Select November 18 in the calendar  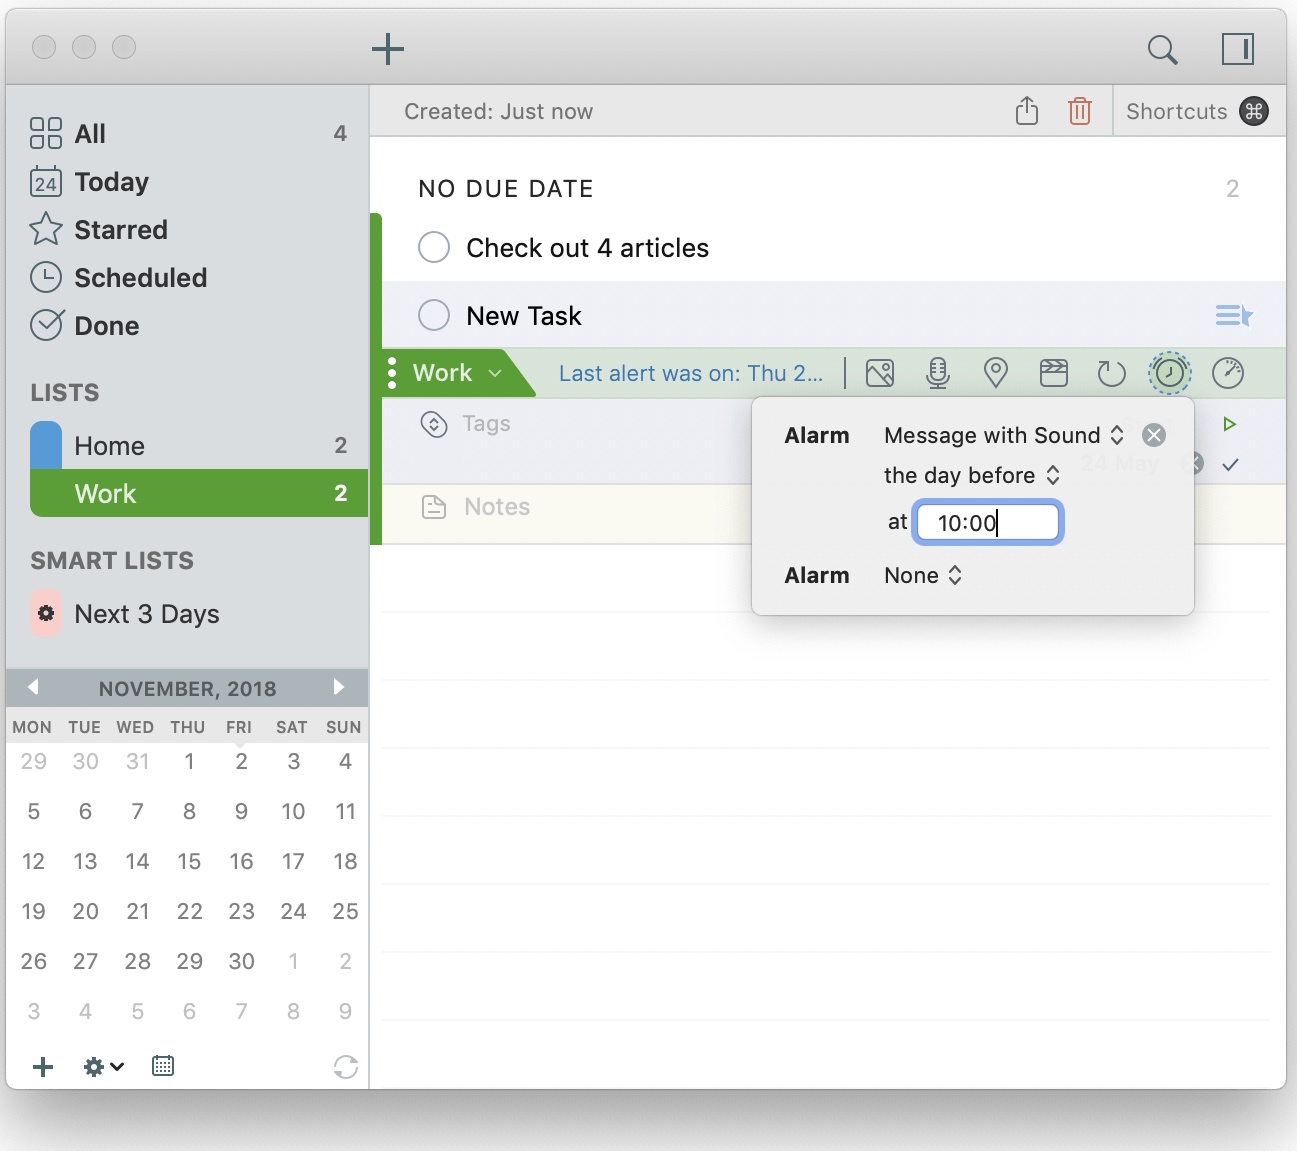tap(345, 861)
